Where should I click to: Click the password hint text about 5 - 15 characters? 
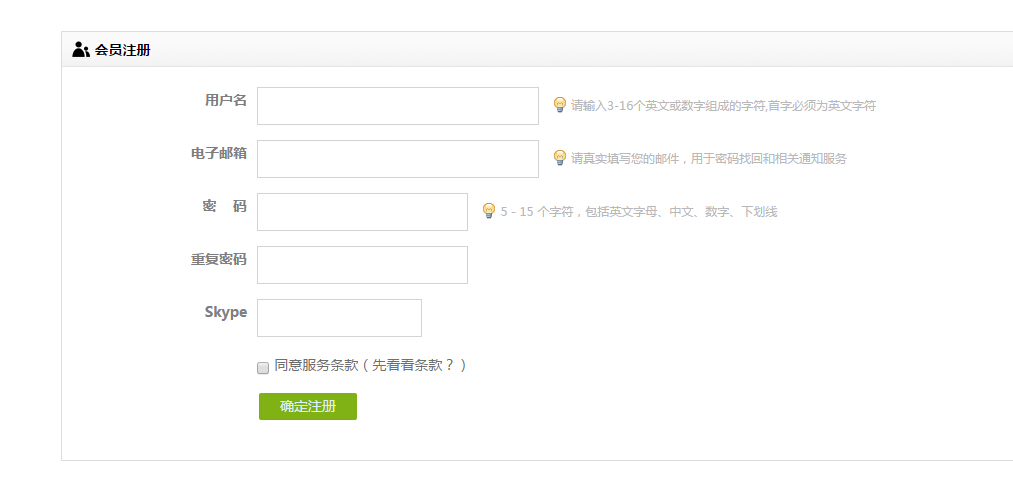tap(638, 212)
